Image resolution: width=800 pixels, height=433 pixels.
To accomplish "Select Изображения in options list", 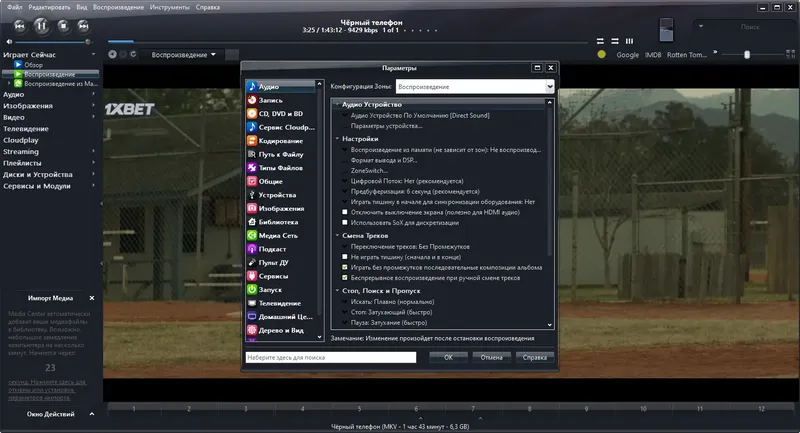I will point(280,209).
